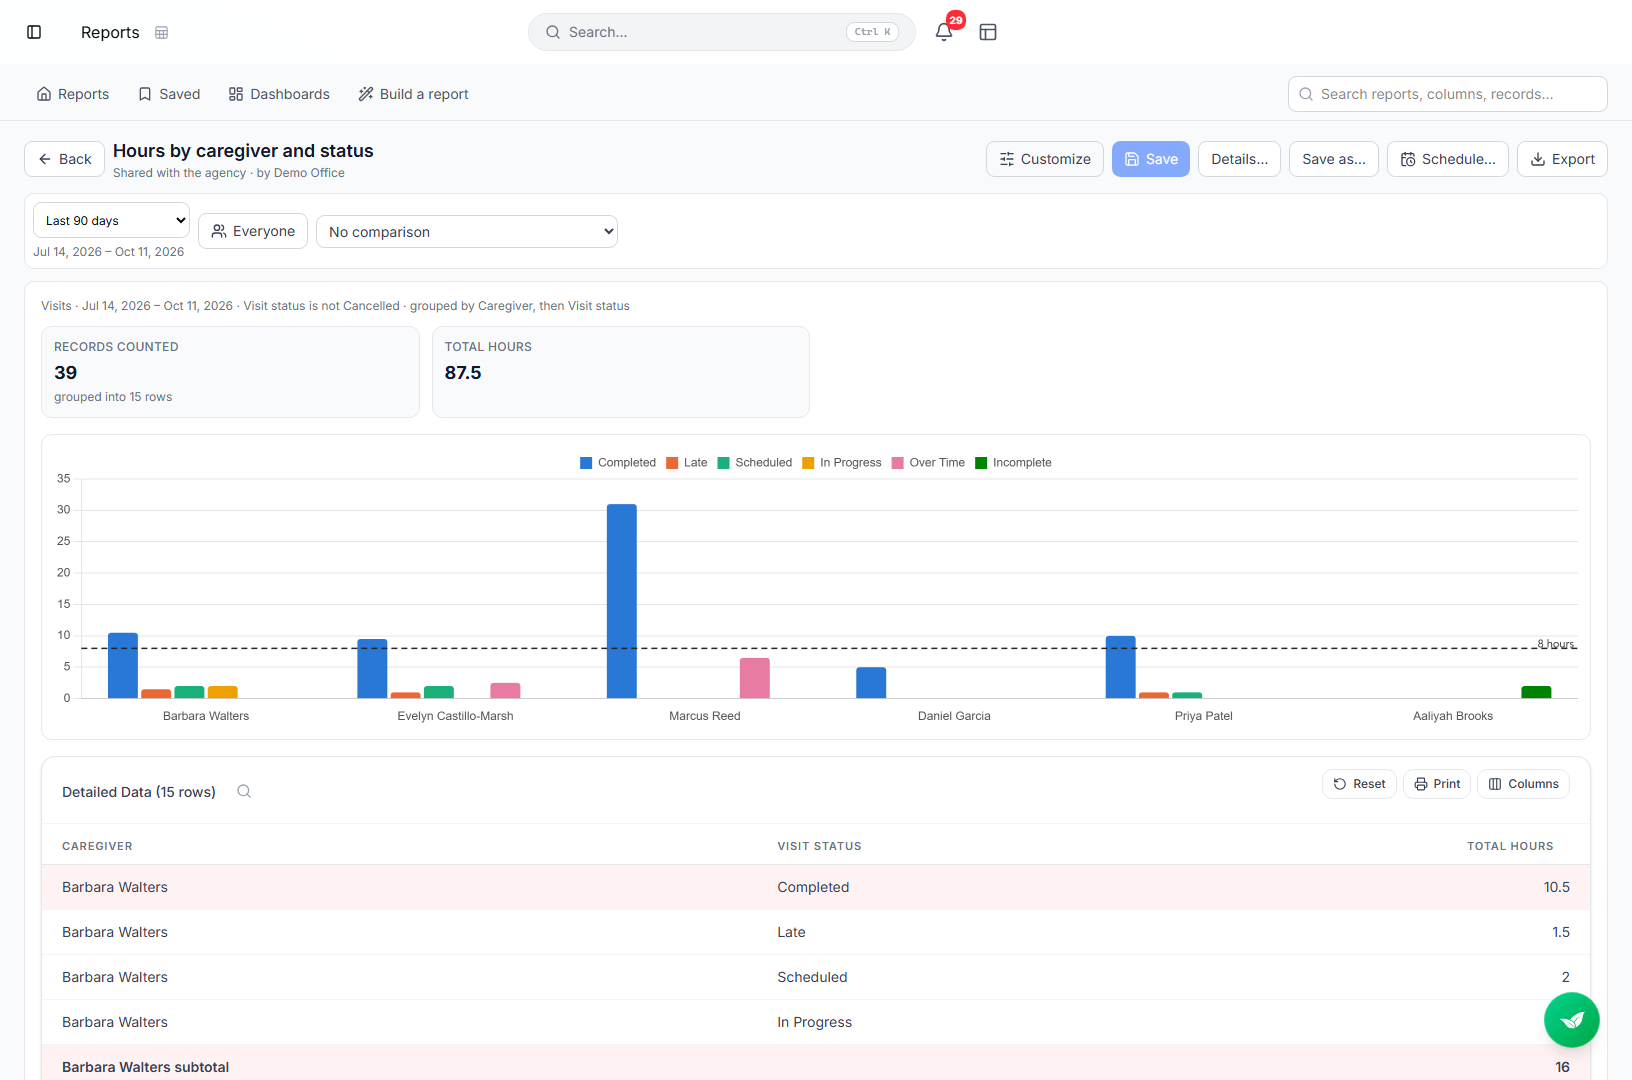Print the detailed data table
The width and height of the screenshot is (1632, 1080).
click(1437, 784)
